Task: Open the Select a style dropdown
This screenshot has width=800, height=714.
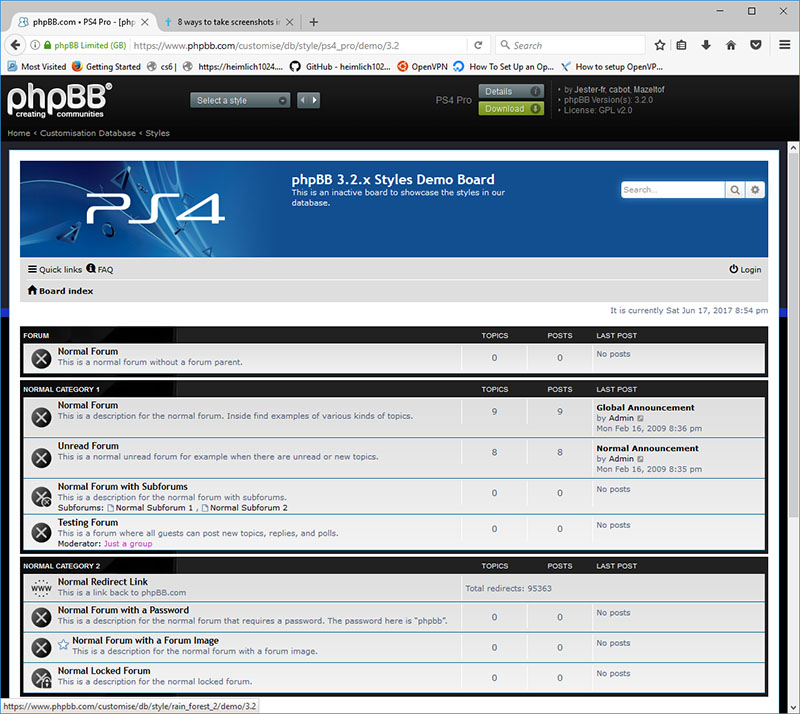Action: pos(240,100)
